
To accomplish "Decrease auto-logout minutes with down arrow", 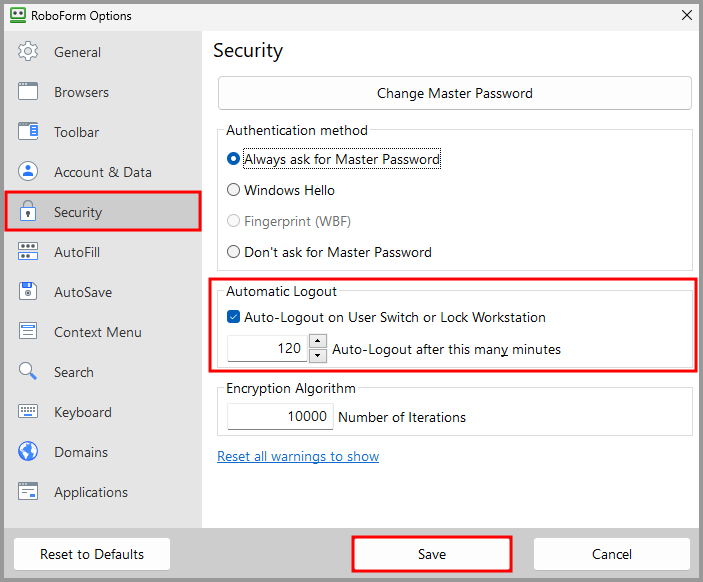I will [318, 355].
